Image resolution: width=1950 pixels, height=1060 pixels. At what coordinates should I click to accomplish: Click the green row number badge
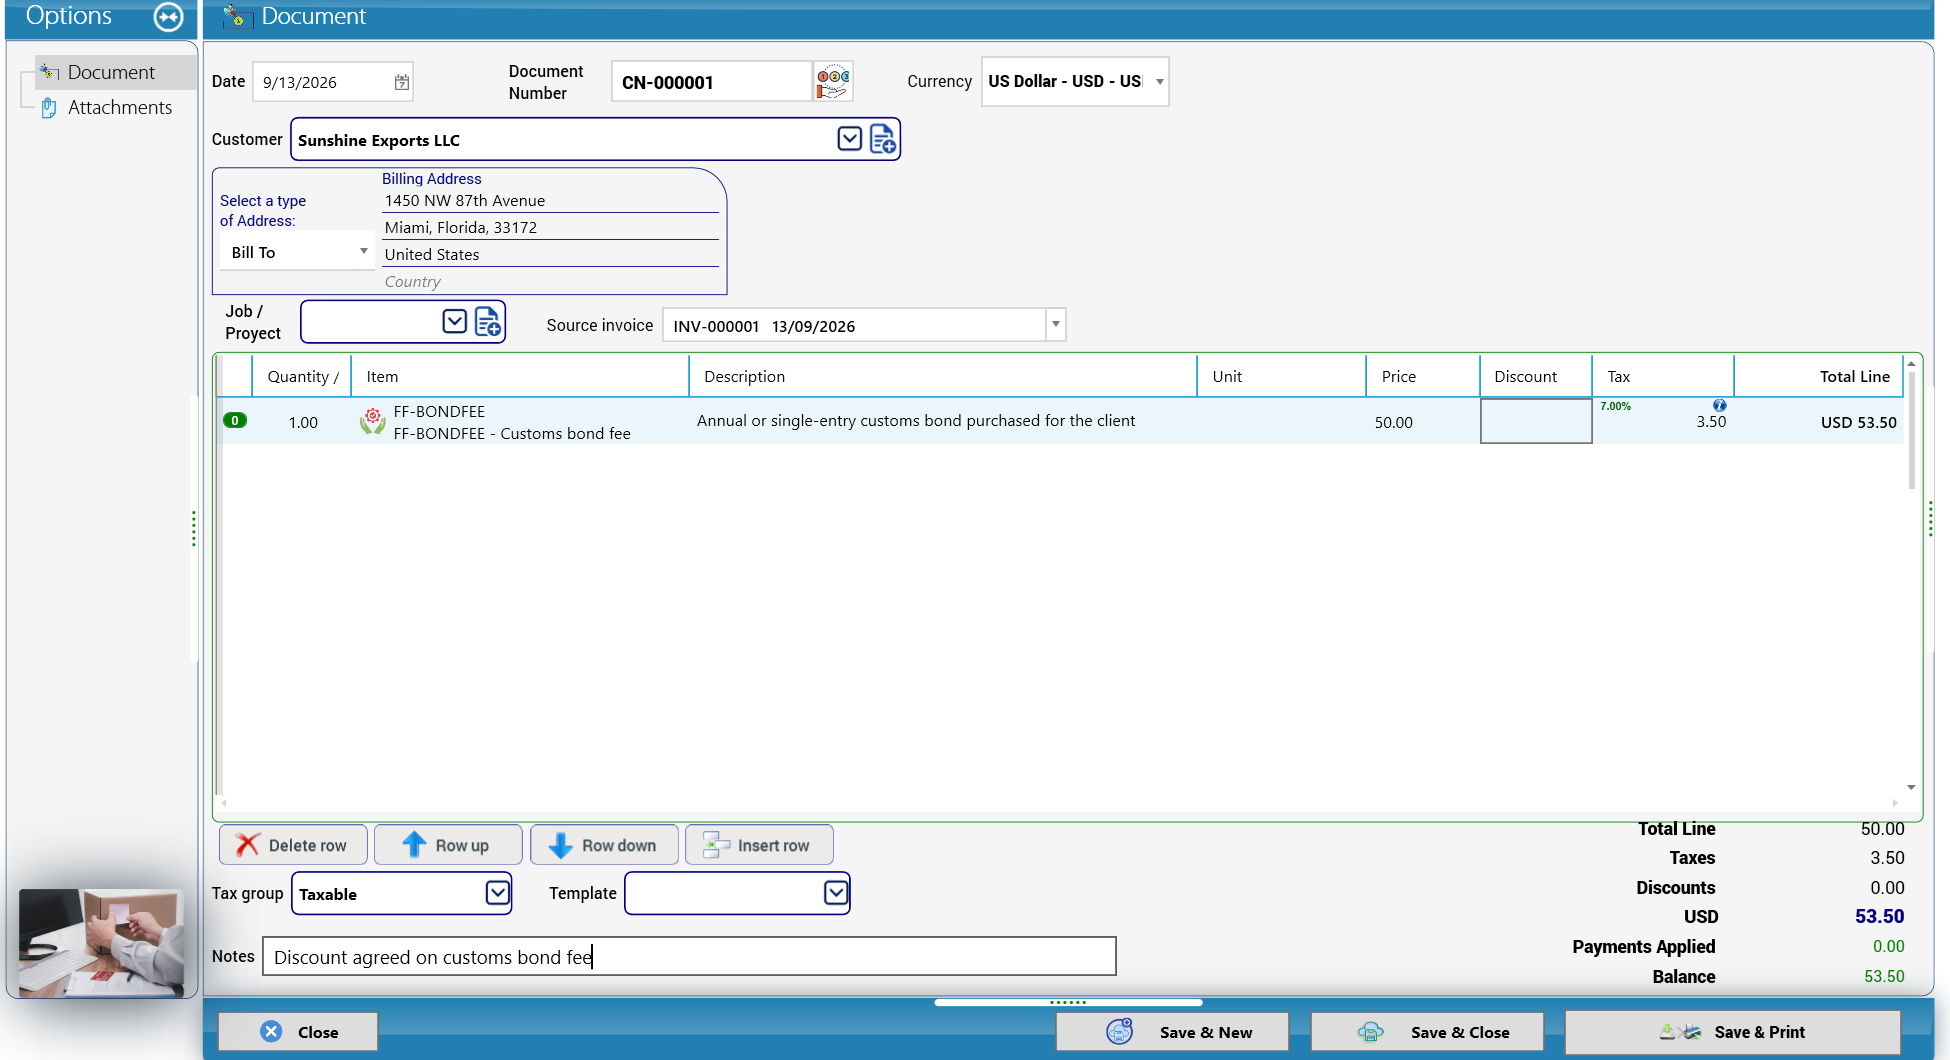coord(235,420)
